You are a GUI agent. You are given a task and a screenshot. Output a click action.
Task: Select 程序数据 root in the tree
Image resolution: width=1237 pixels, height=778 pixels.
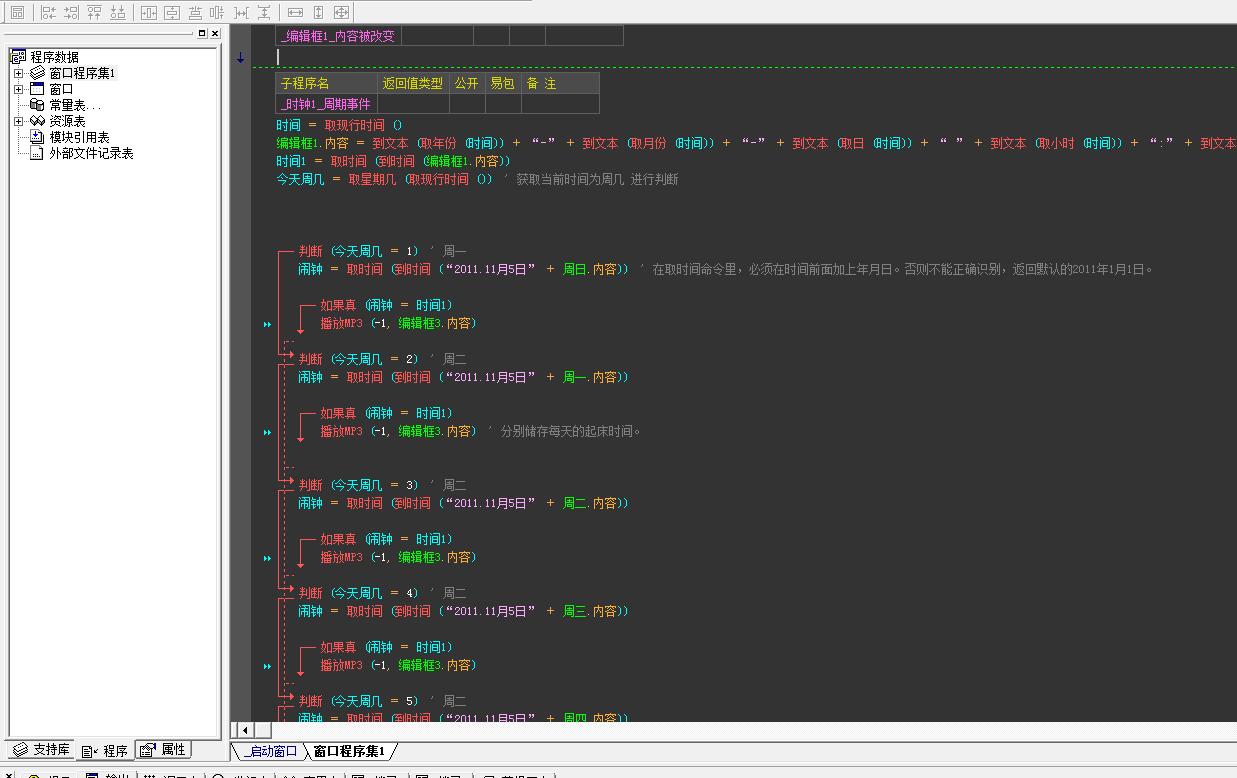point(54,57)
